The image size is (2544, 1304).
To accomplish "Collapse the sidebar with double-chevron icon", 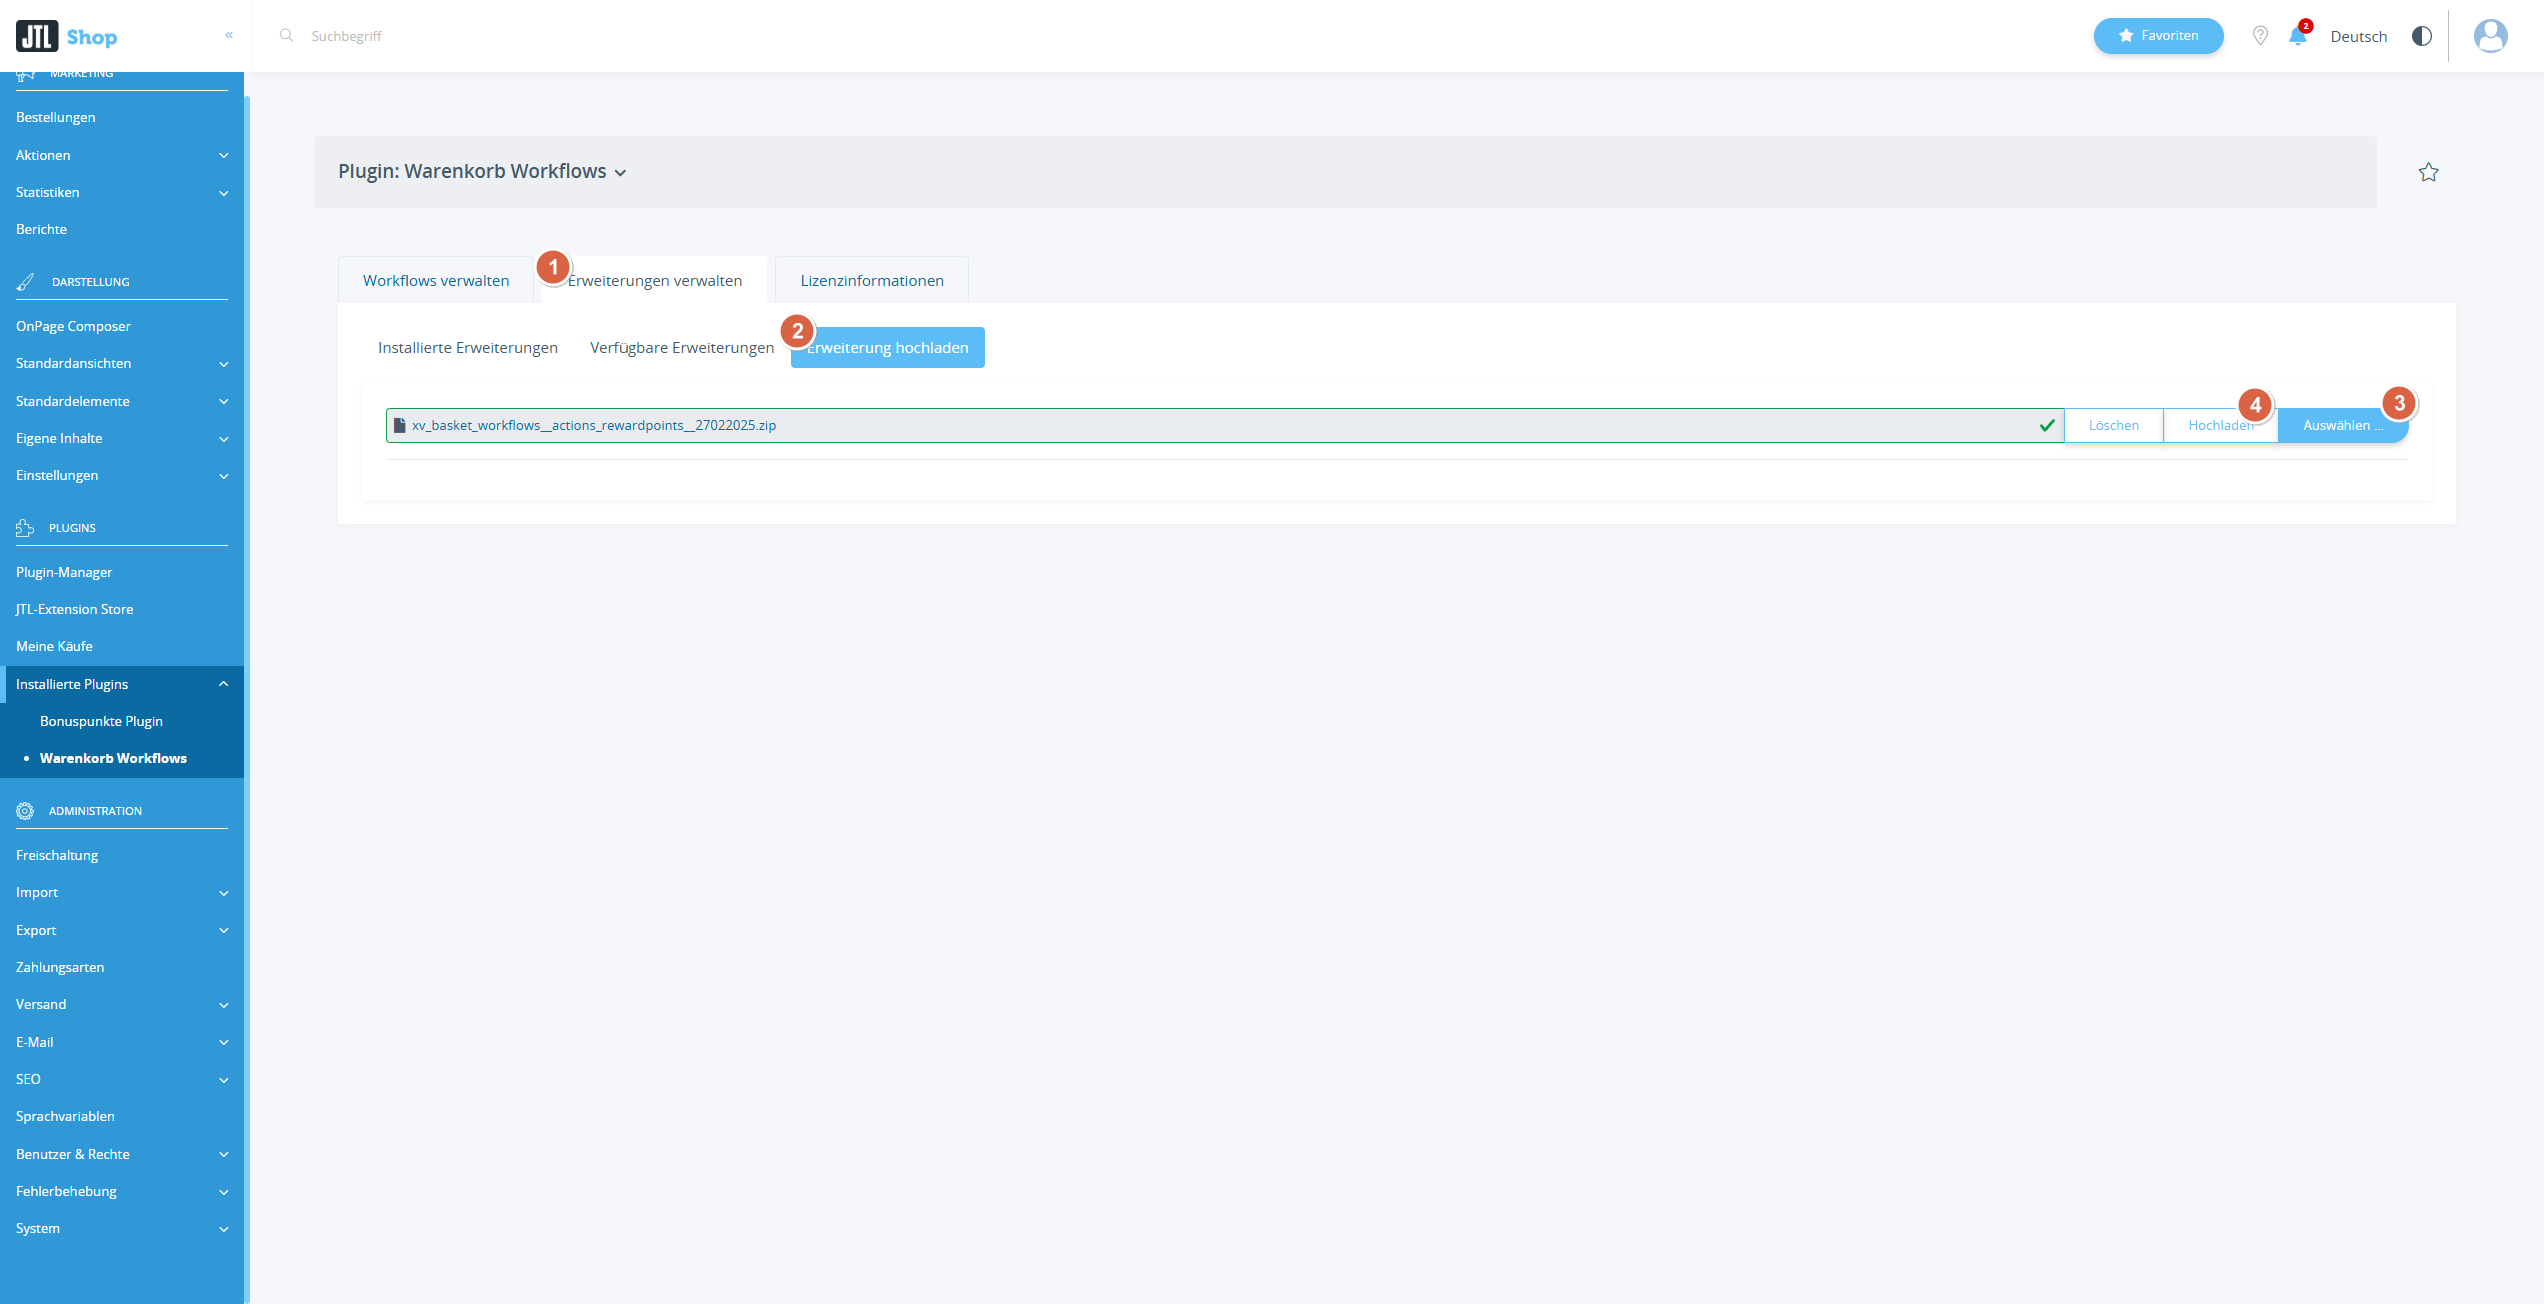I will (229, 35).
